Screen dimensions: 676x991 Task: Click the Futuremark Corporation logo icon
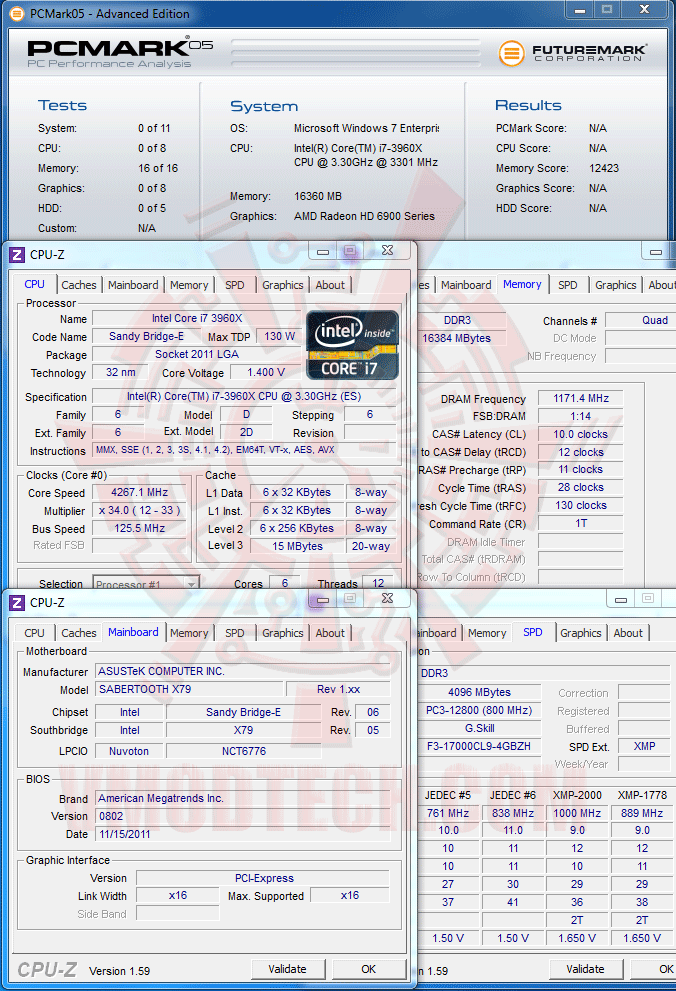click(x=511, y=53)
